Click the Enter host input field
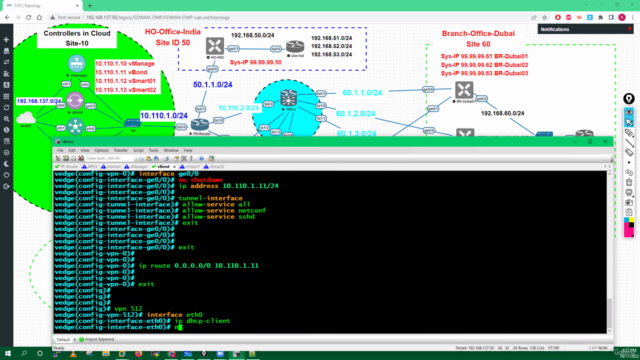 pyautogui.click(x=109, y=158)
